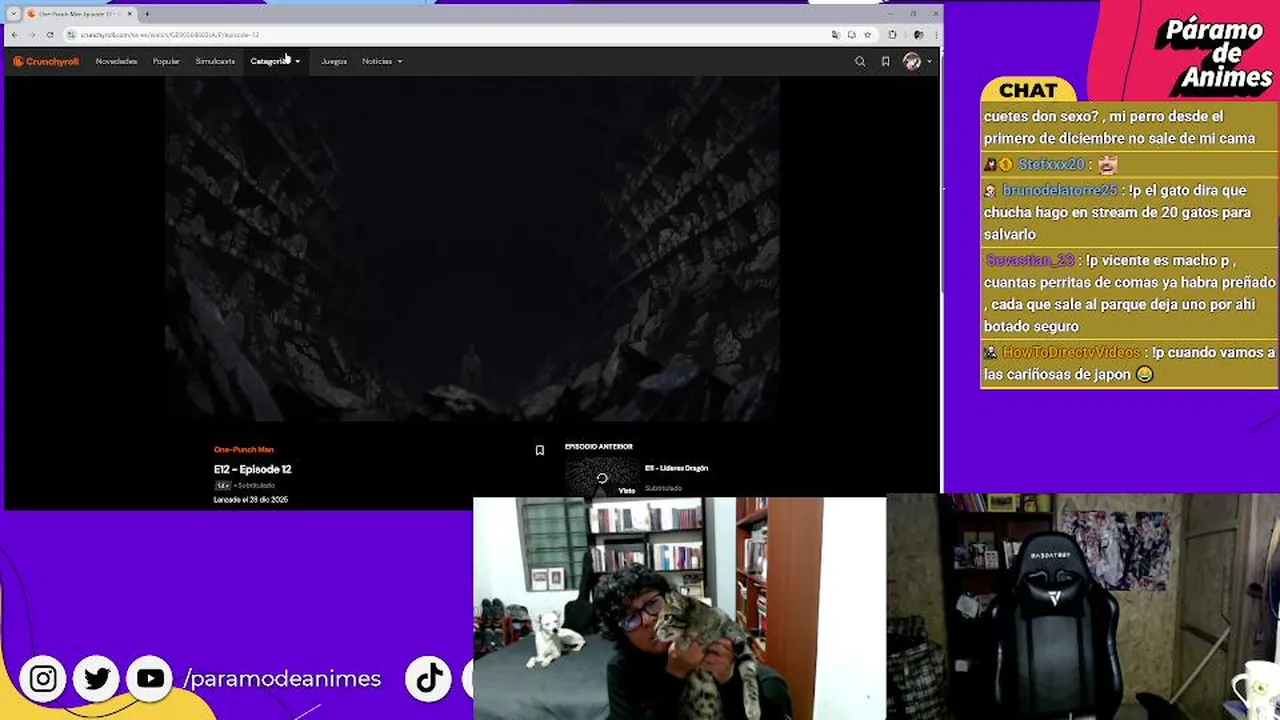Click the Twitter bird icon in the overlay
Viewport: 1280px width, 720px height.
tap(97, 679)
